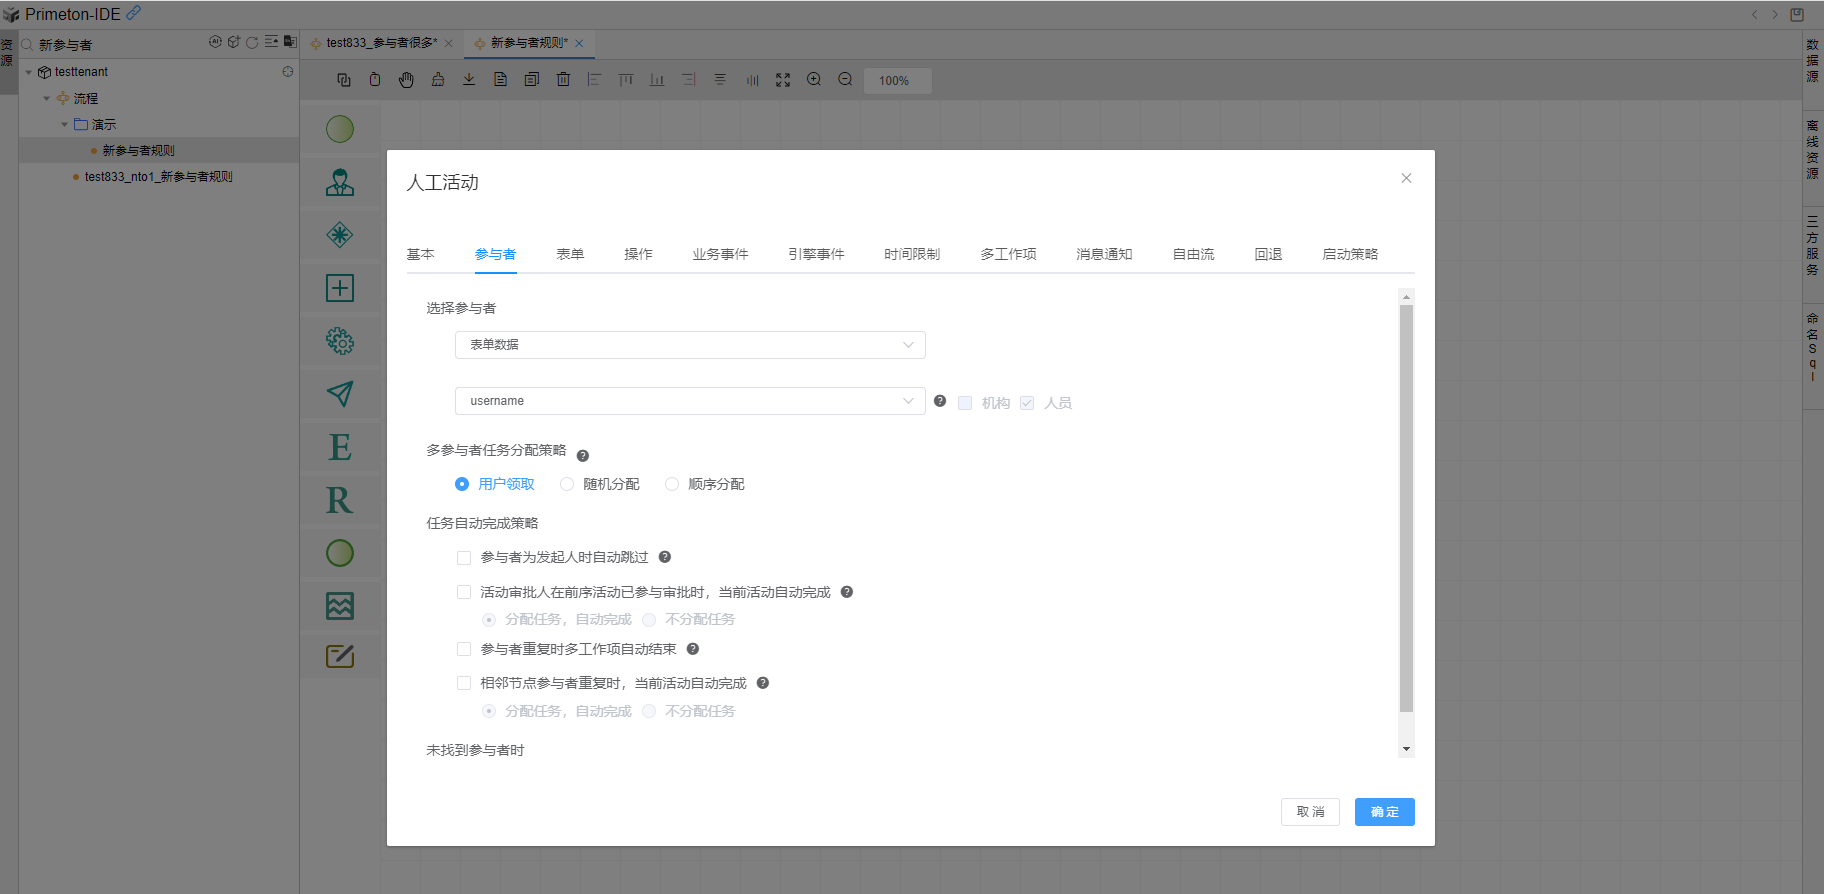Select the 随机分配 radio option

tap(567, 484)
